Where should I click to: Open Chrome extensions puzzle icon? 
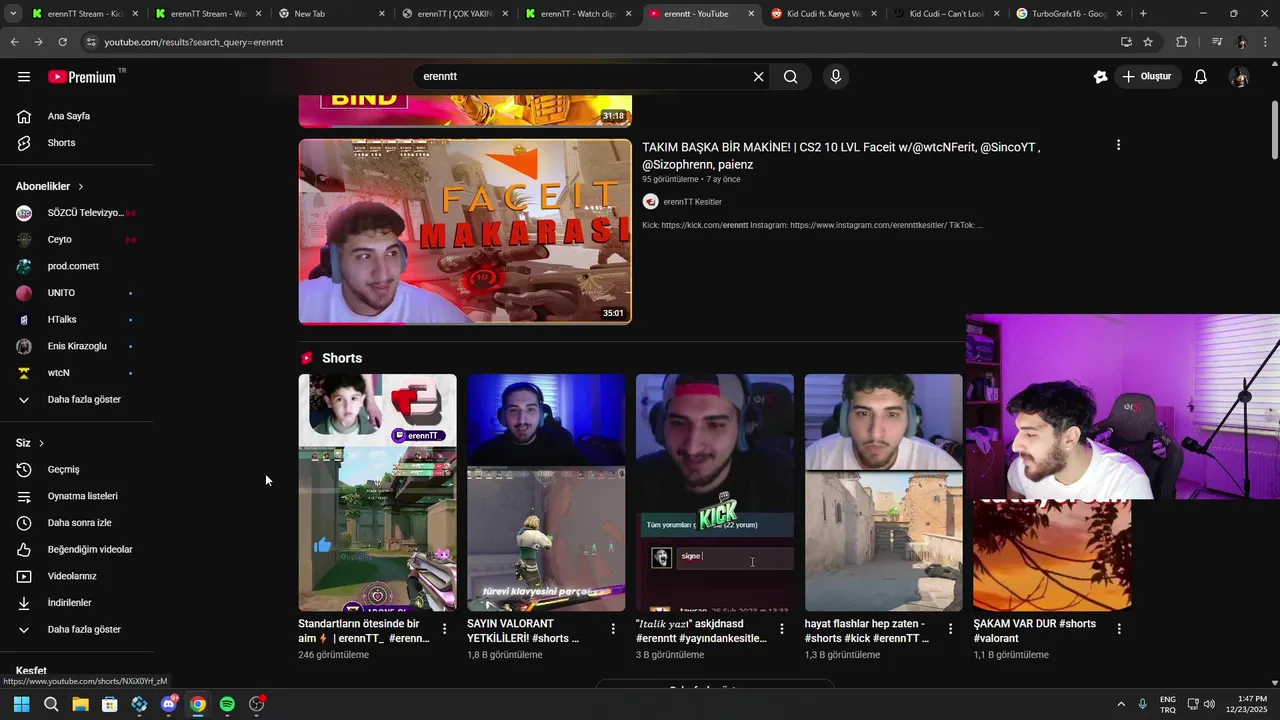(x=1181, y=42)
